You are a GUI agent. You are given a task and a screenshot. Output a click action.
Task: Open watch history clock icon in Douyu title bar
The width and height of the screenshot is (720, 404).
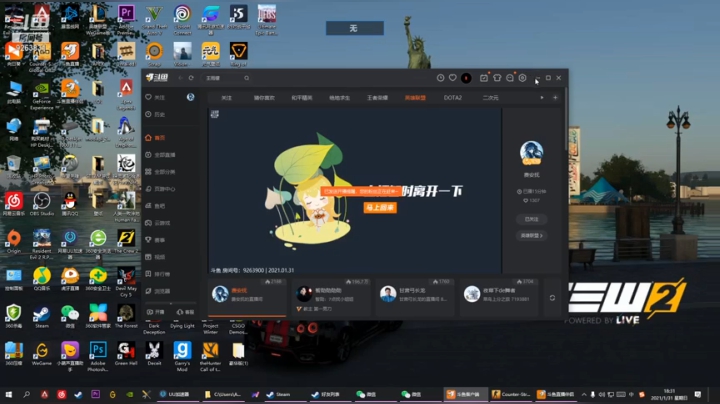coord(440,78)
